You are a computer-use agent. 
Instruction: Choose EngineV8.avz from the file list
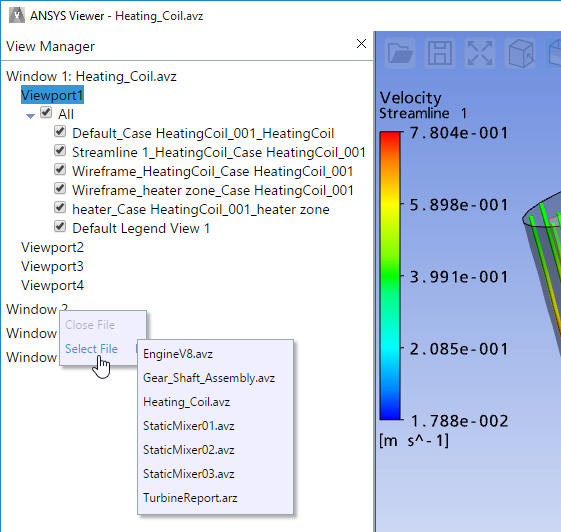[178, 354]
